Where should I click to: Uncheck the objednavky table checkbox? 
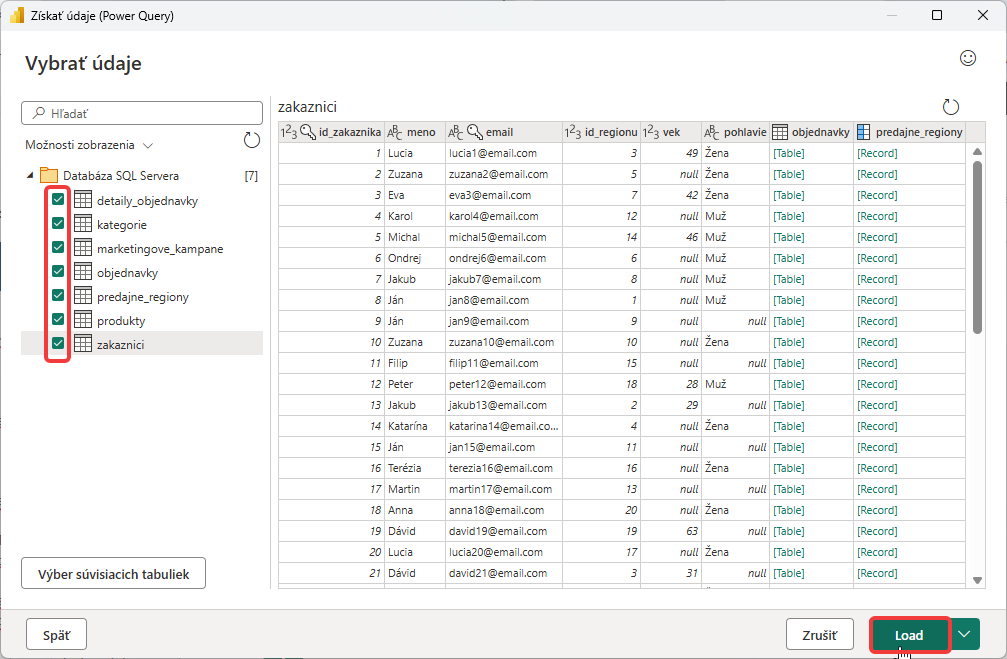pyautogui.click(x=58, y=271)
